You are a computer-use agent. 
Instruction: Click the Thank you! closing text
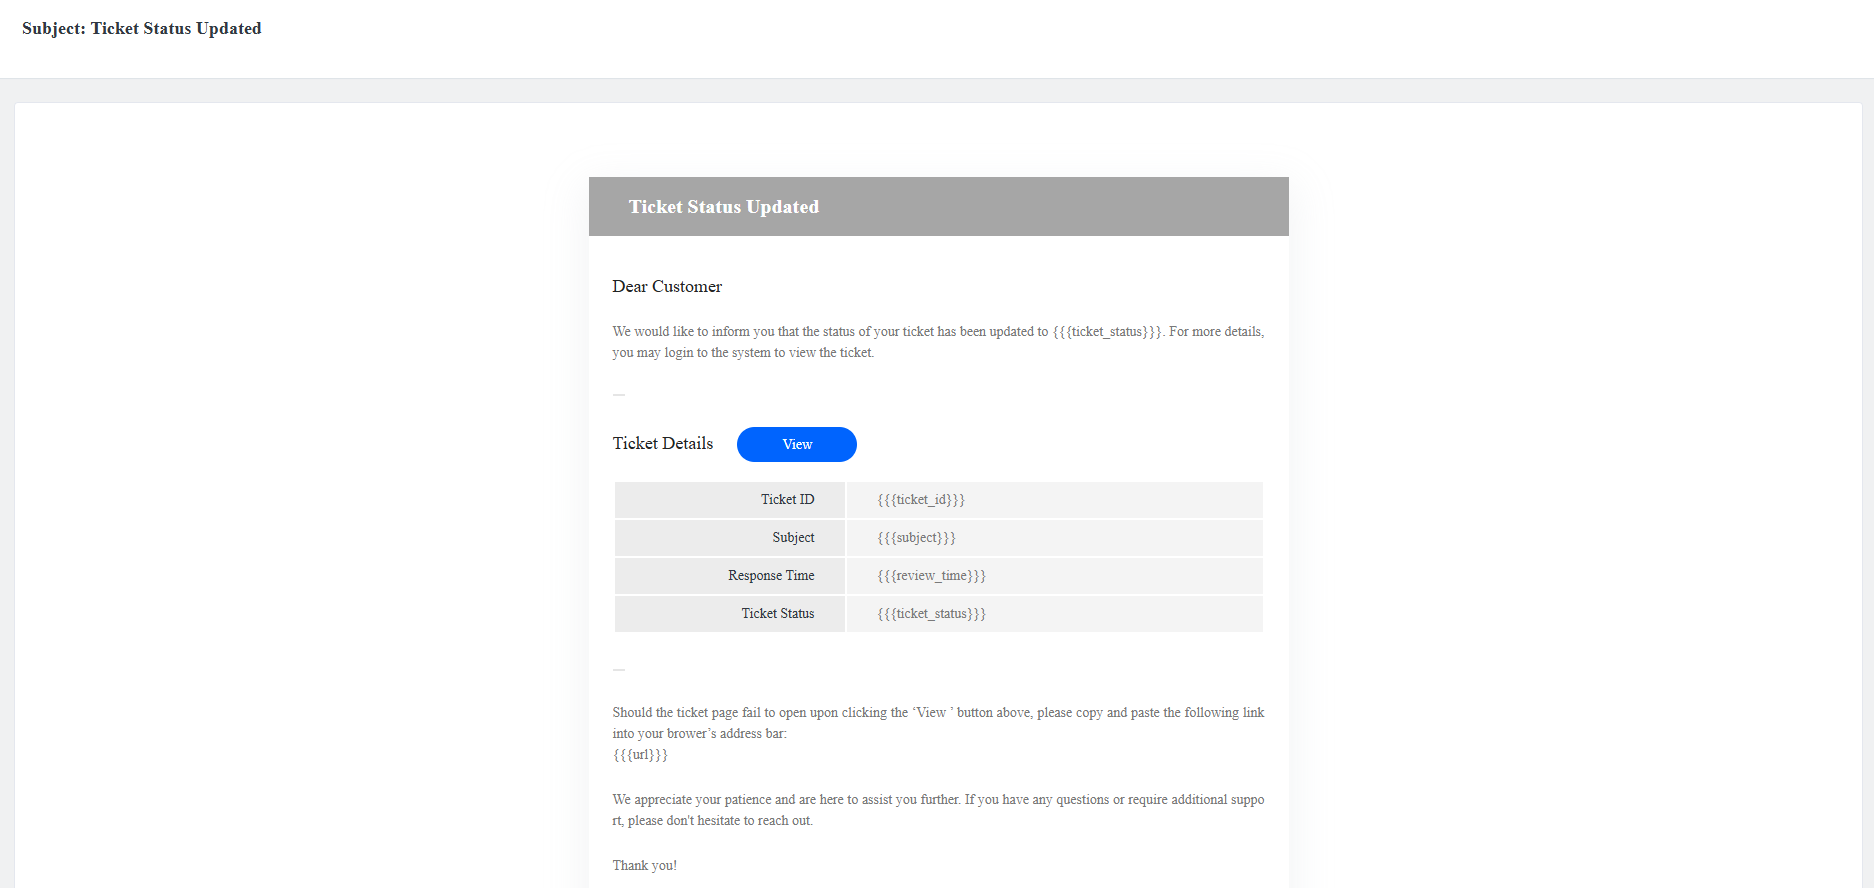(x=645, y=866)
